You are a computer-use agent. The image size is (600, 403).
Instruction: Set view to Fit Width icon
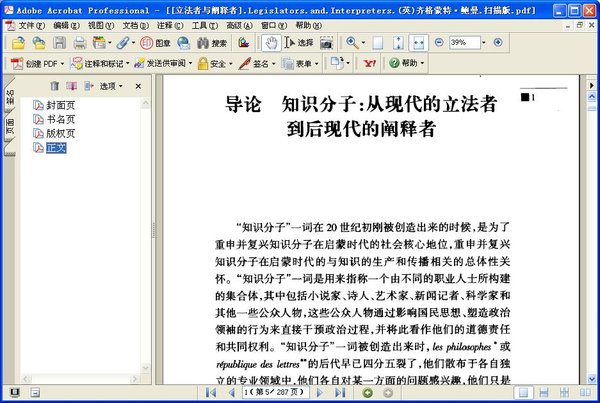pyautogui.click(x=419, y=43)
